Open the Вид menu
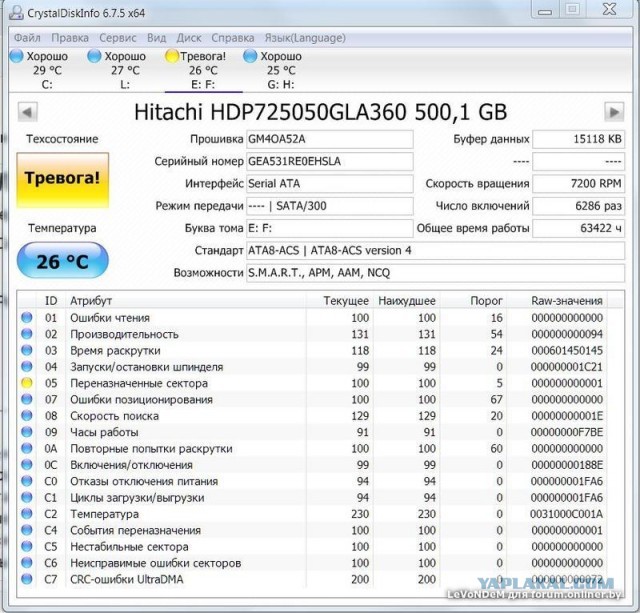This screenshot has width=640, height=613. (156, 38)
